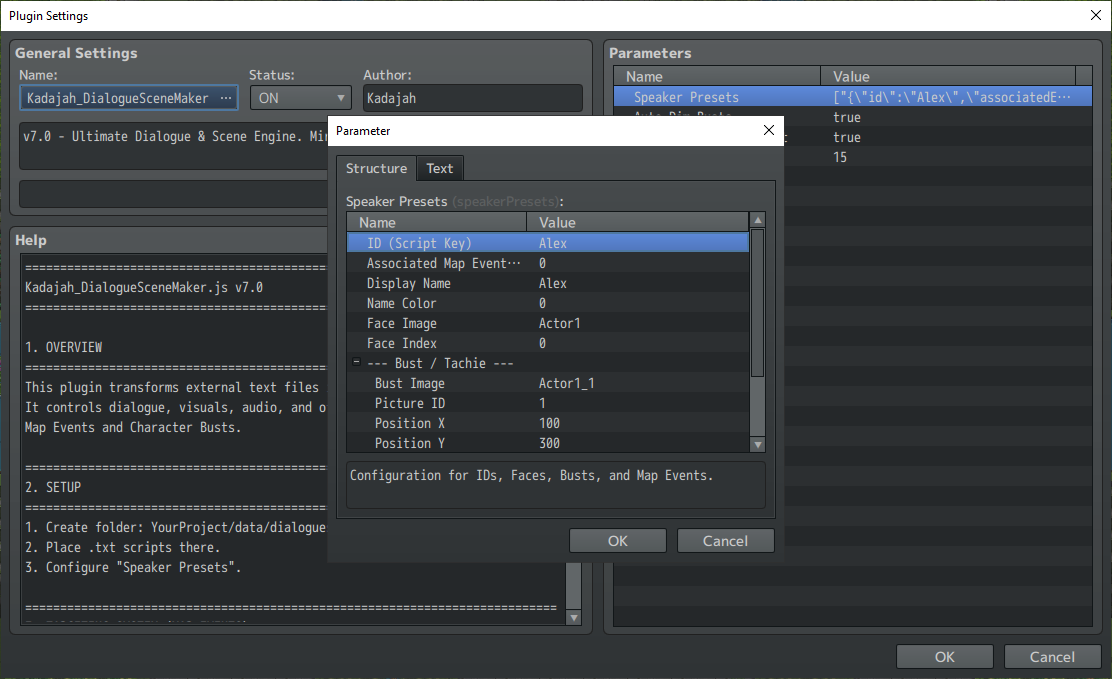Select the ID (Script Key) row
The width and height of the screenshot is (1112, 679).
tap(547, 243)
